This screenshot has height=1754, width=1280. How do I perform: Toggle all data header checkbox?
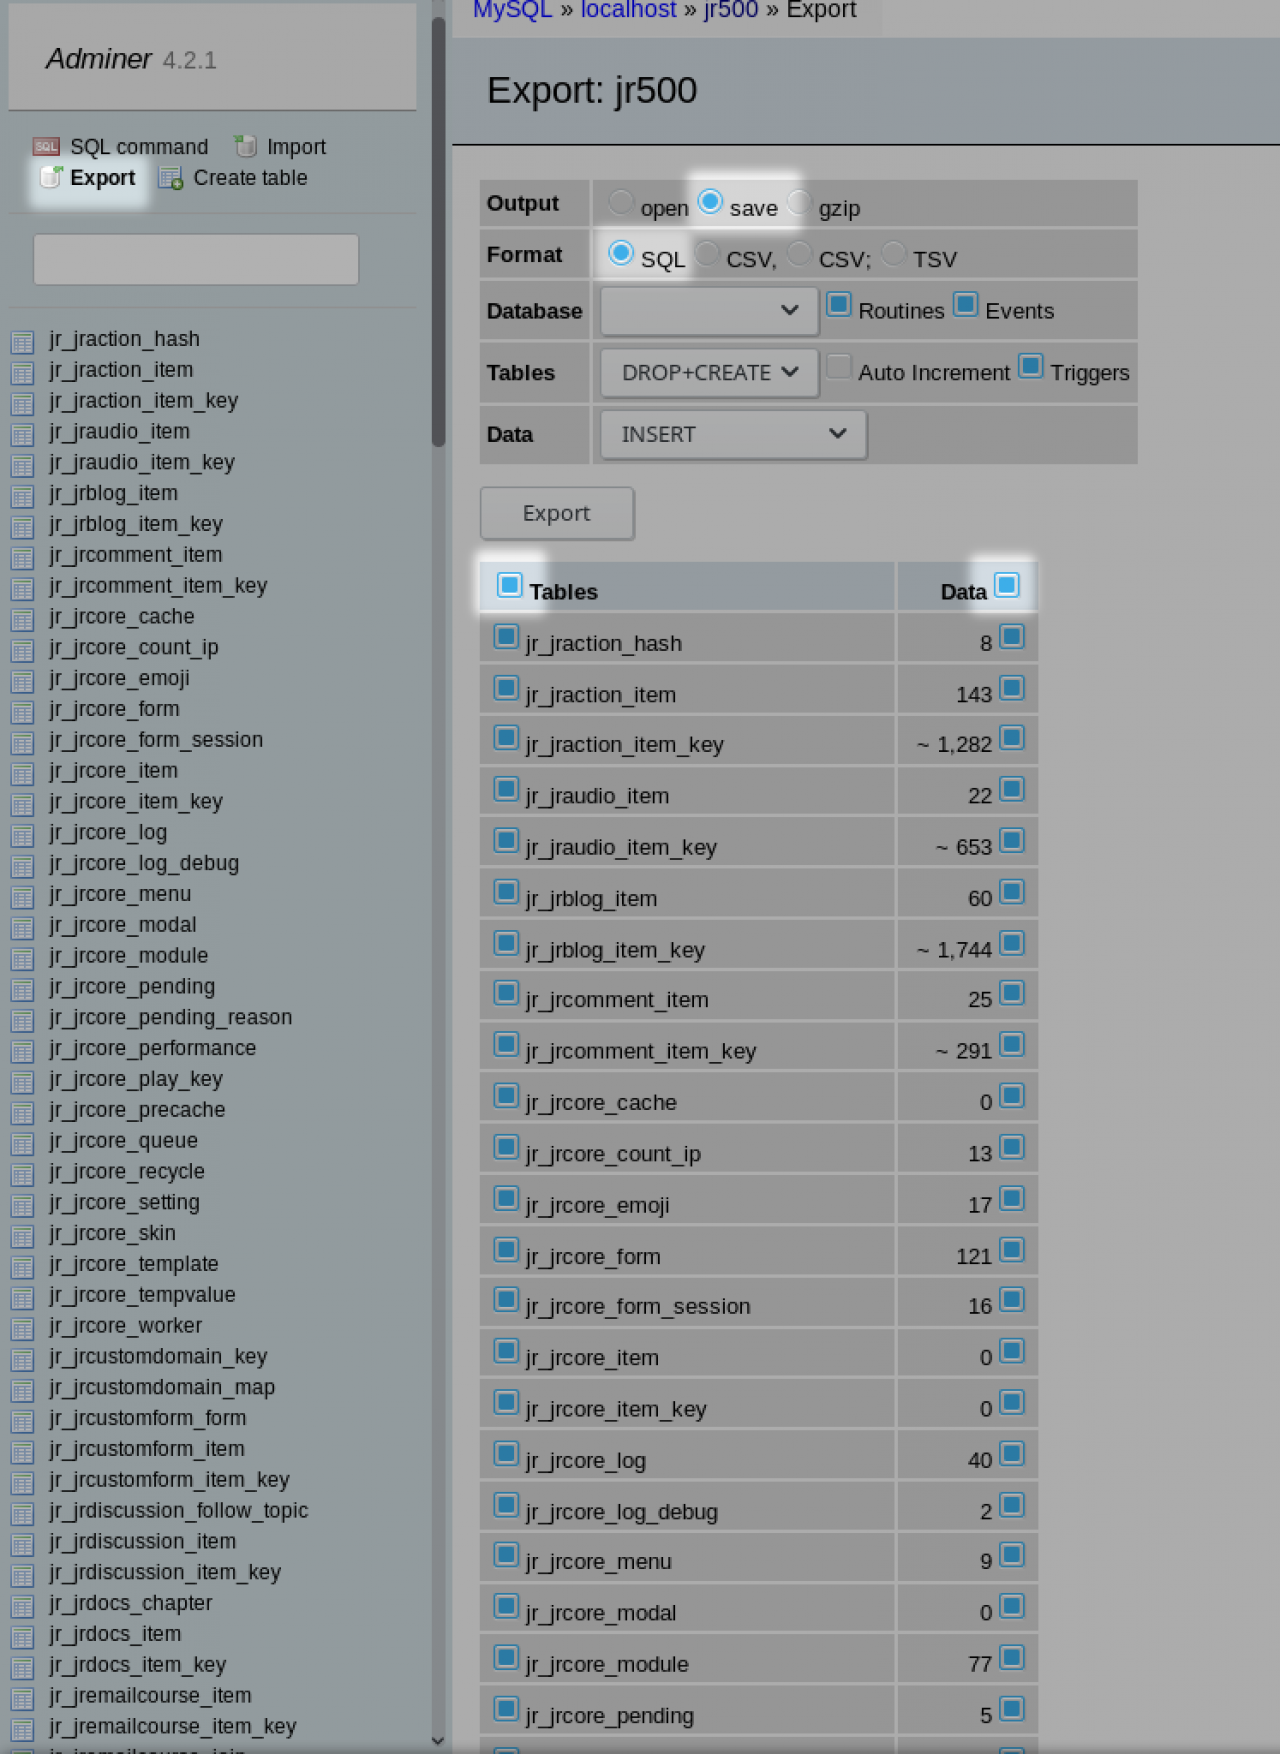click(1007, 585)
